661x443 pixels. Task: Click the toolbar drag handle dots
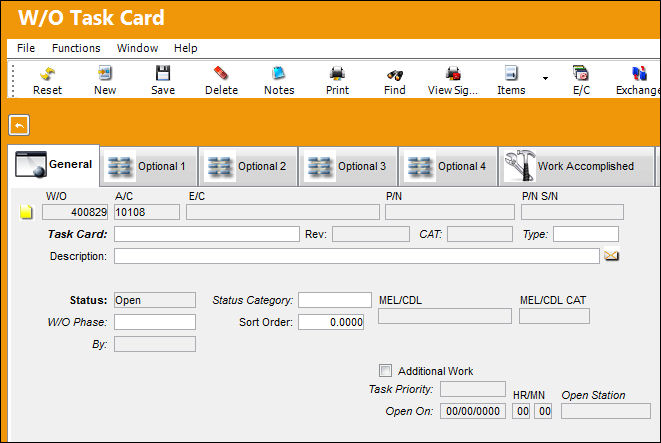13,80
